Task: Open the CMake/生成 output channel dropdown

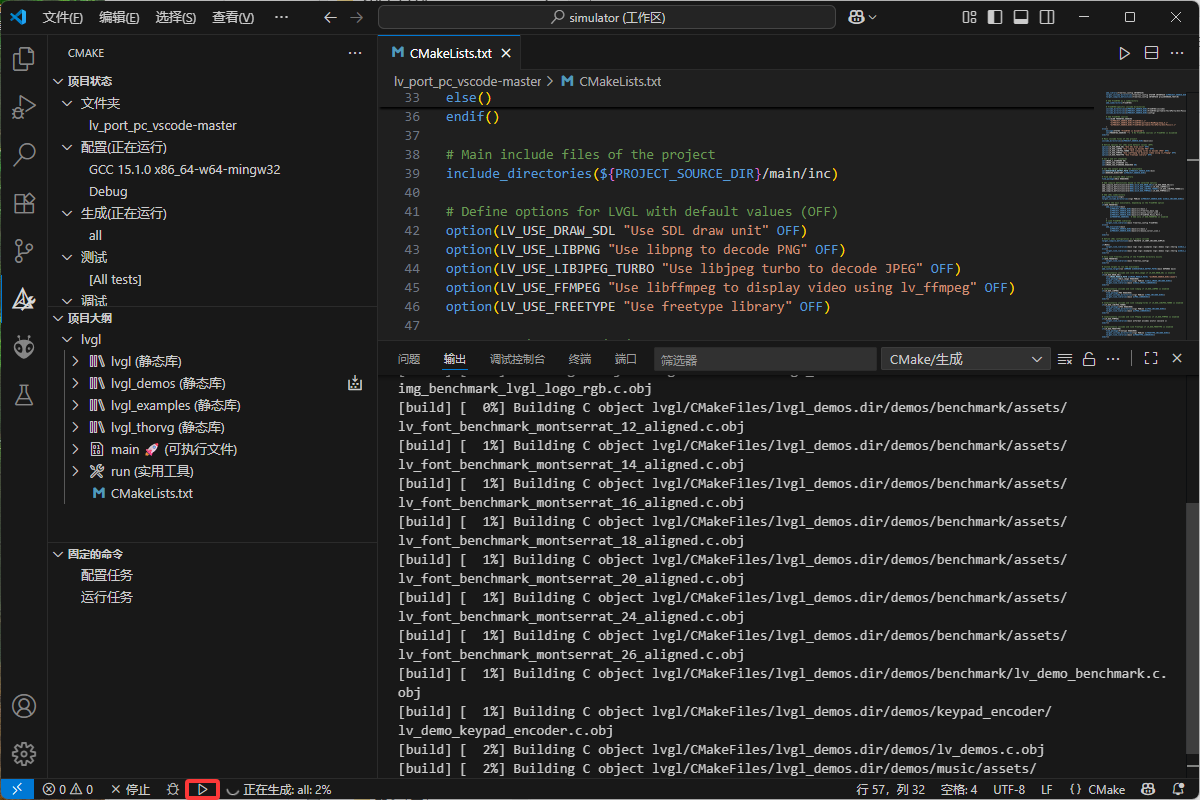Action: pyautogui.click(x=965, y=359)
